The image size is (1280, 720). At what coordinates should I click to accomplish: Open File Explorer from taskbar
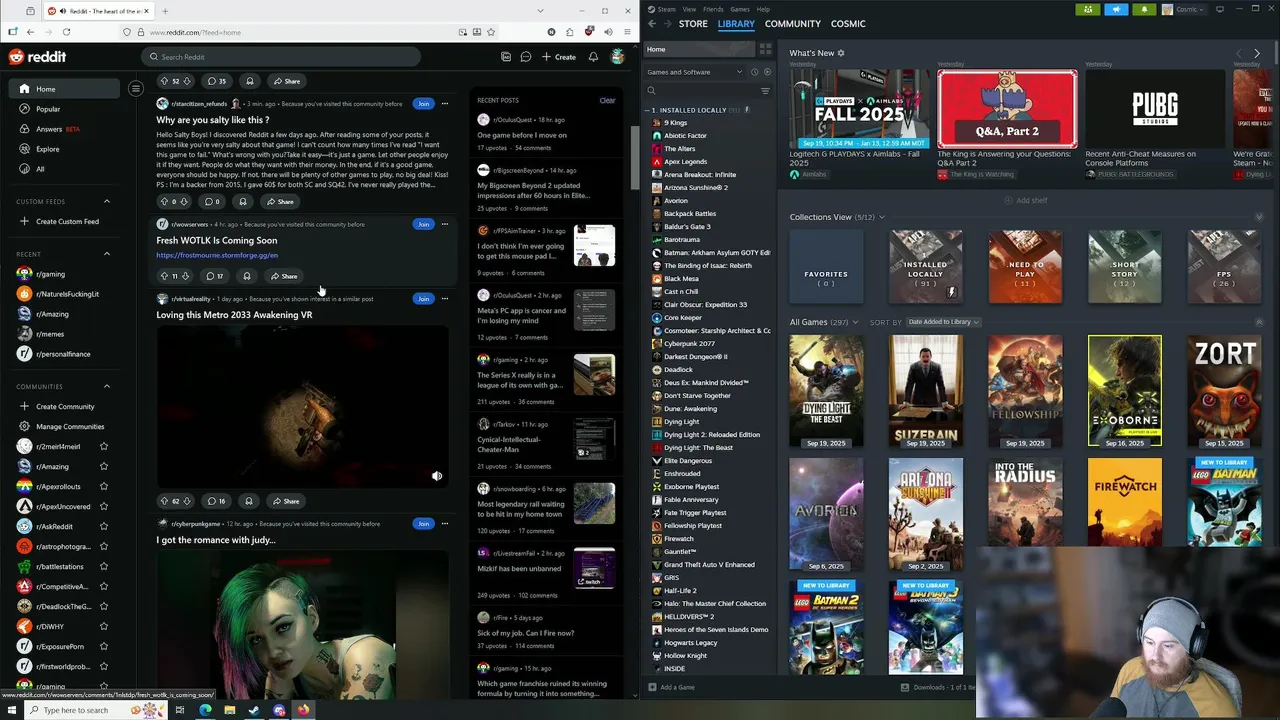coord(229,710)
